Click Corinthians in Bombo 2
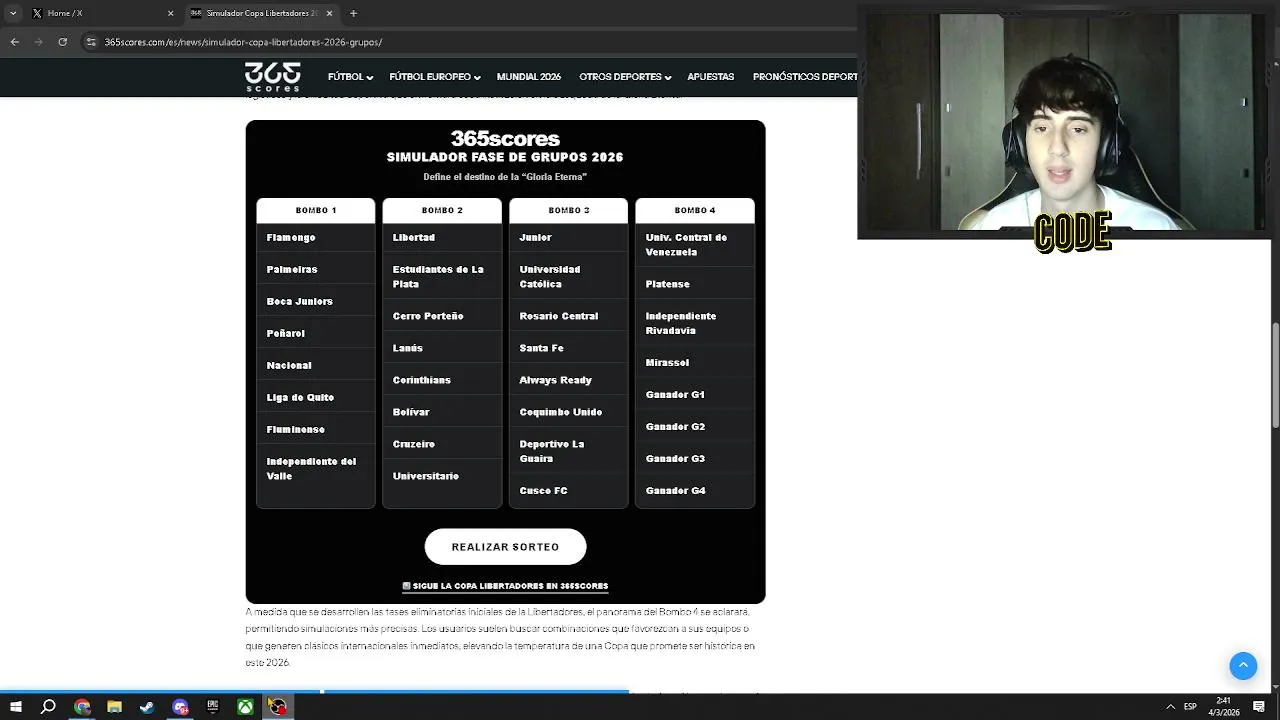Viewport: 1280px width, 720px height. (x=422, y=380)
